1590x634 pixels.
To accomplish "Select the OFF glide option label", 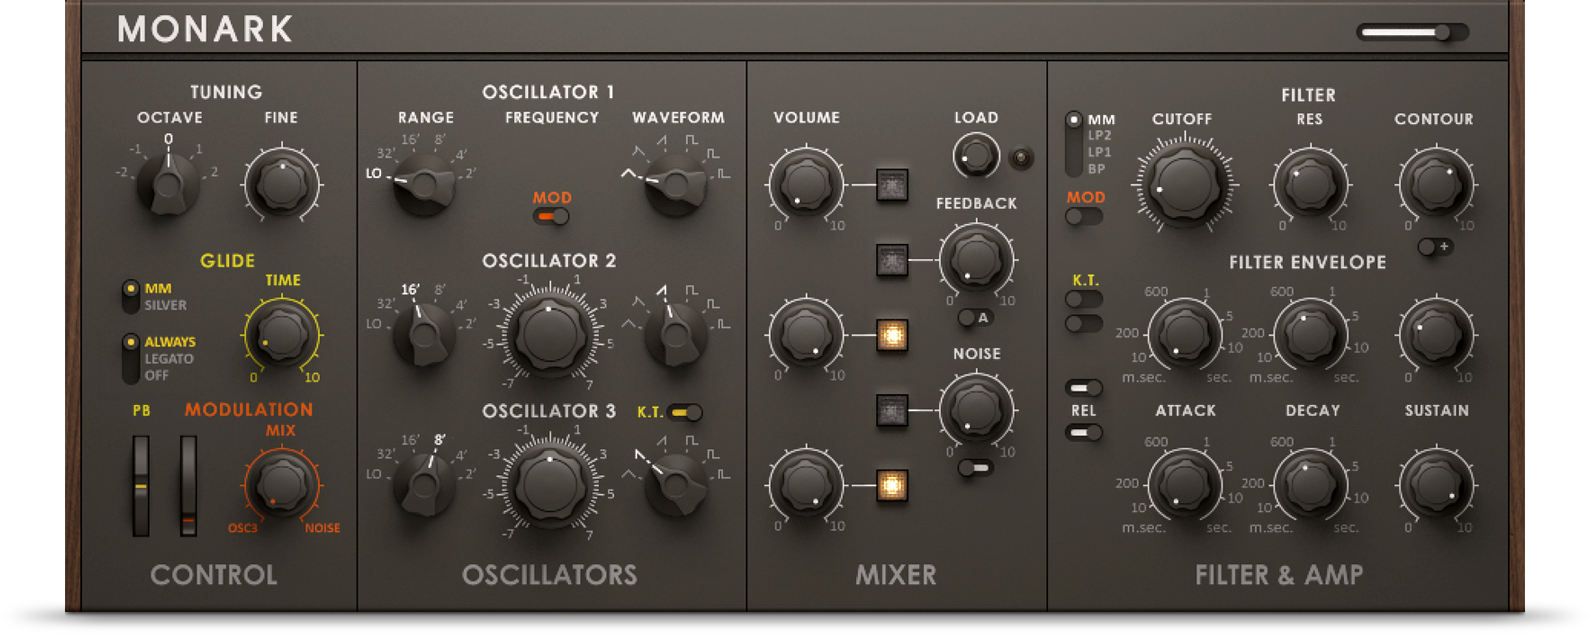I will [x=156, y=375].
